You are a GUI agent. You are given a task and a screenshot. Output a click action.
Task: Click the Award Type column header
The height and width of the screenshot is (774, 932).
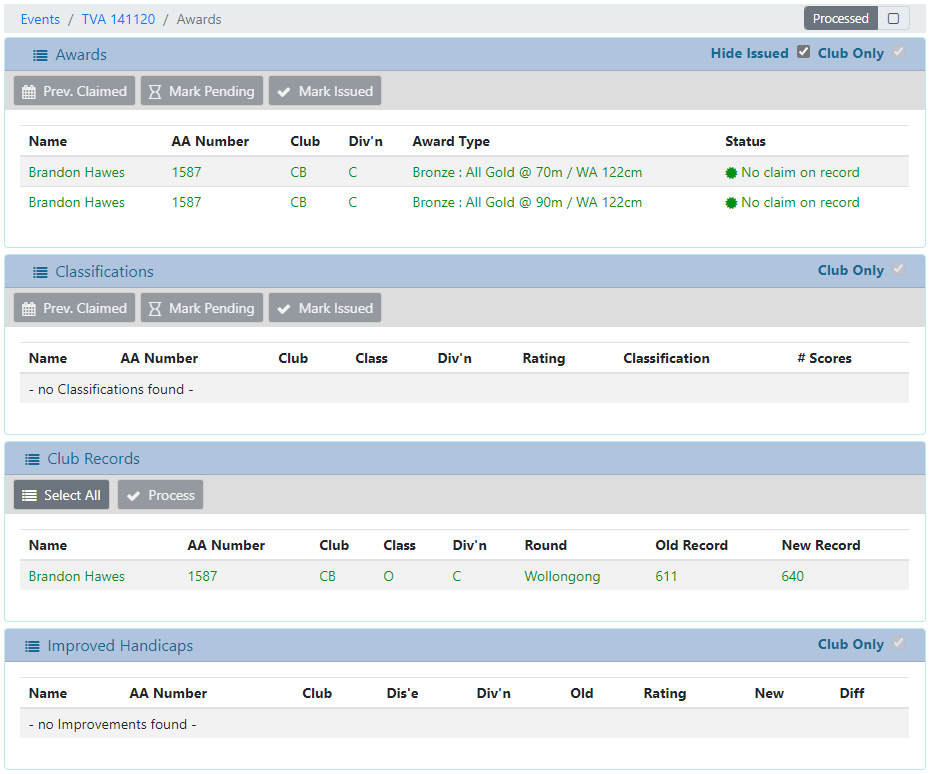pyautogui.click(x=451, y=141)
